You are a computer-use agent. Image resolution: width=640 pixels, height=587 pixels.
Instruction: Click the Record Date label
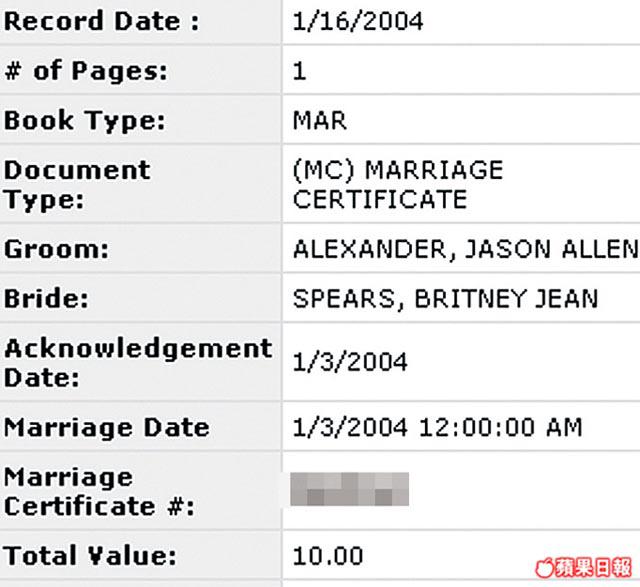pyautogui.click(x=101, y=21)
